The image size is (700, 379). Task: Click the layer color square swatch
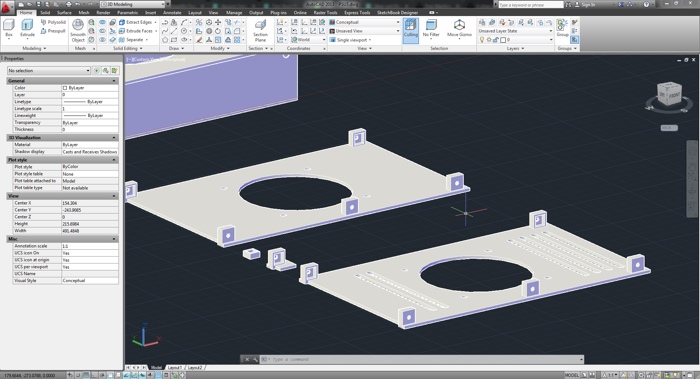coord(503,40)
